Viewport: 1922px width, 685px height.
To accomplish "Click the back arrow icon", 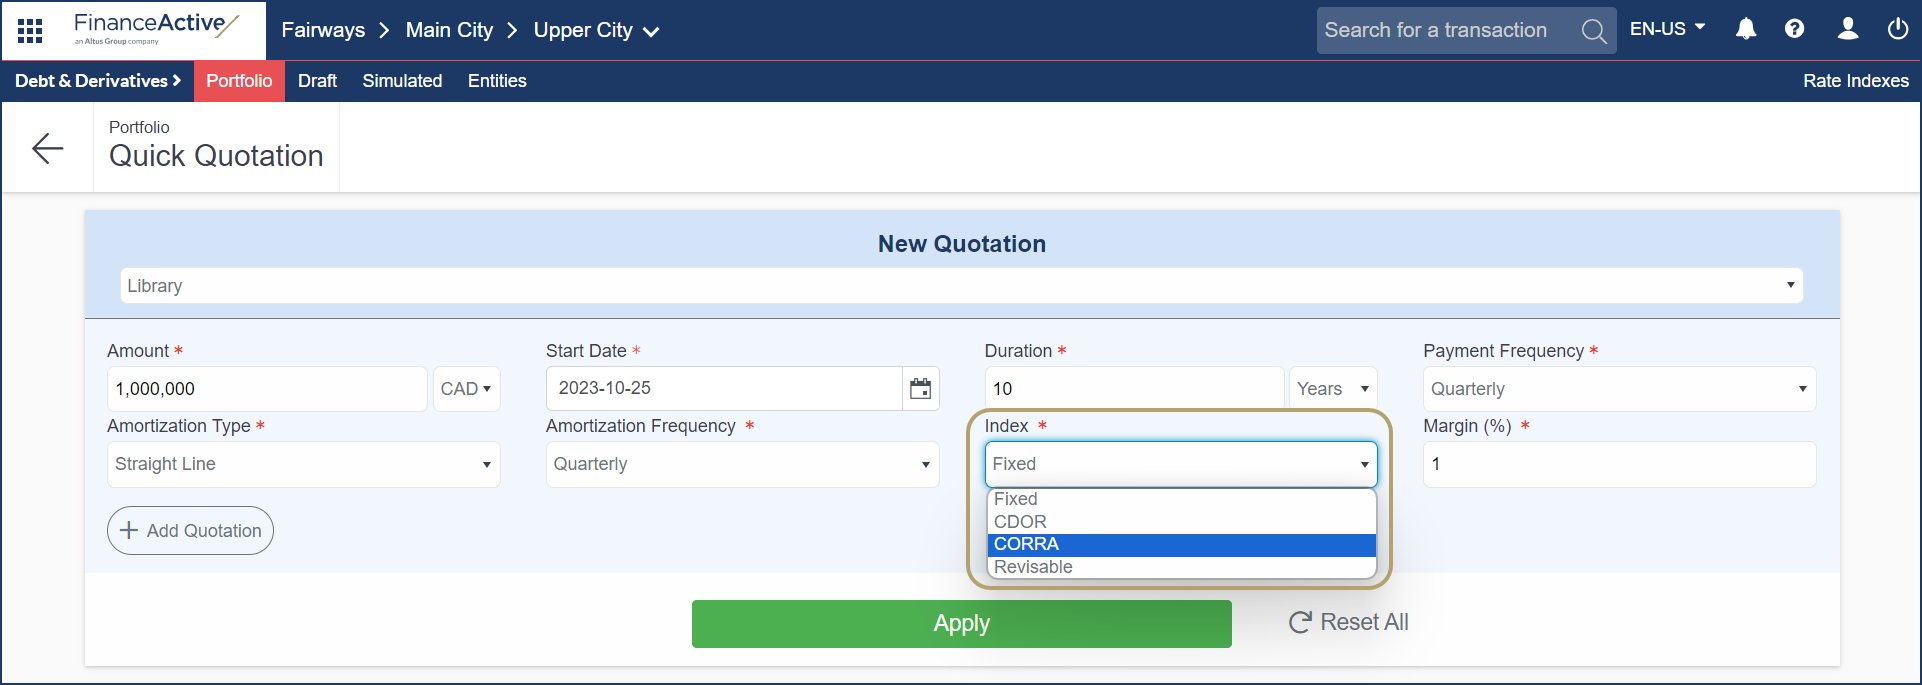I will (47, 149).
